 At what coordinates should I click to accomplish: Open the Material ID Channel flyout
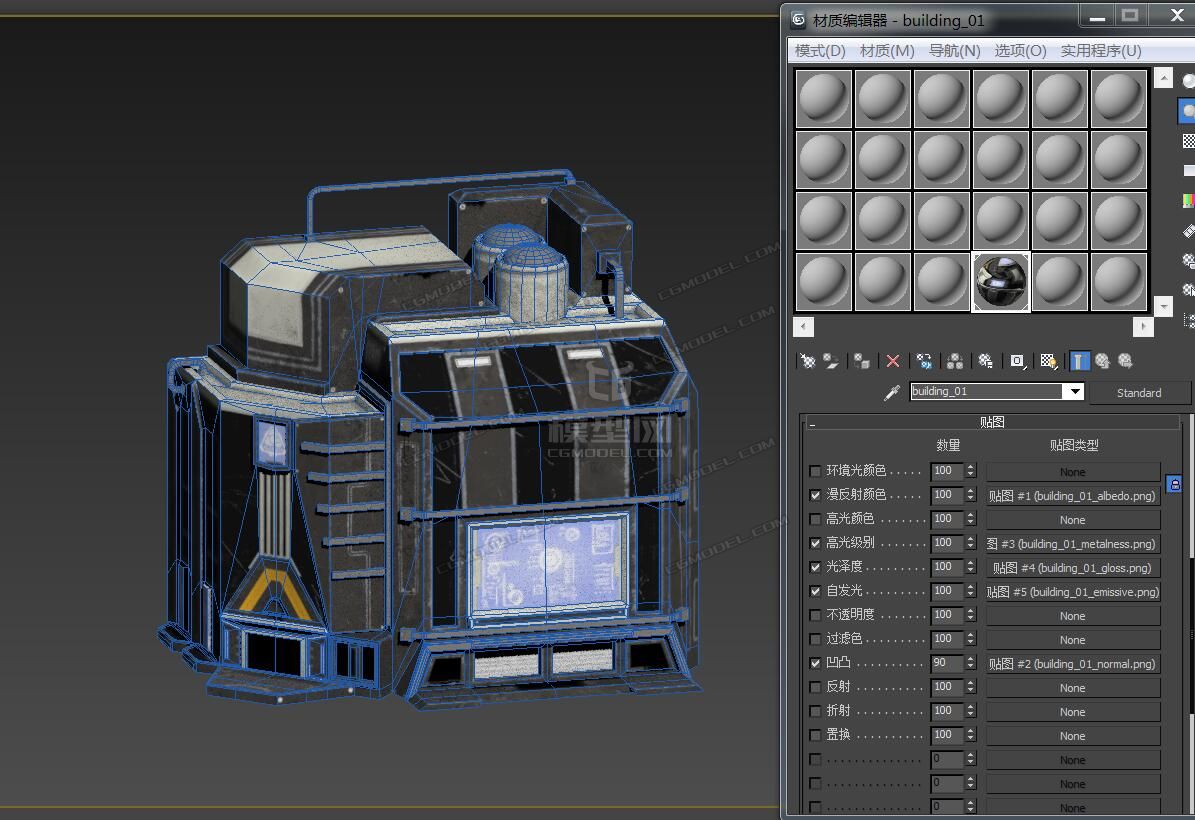point(1017,361)
